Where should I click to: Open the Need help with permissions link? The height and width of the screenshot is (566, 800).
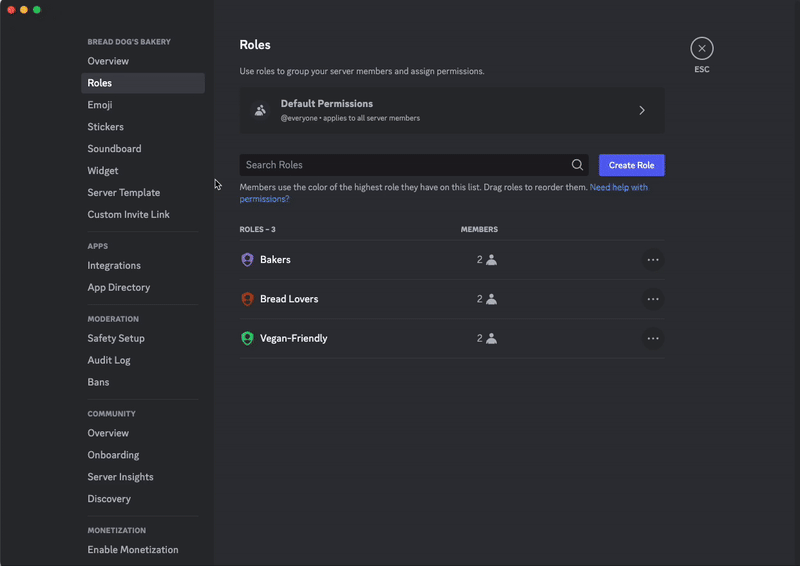pos(444,193)
